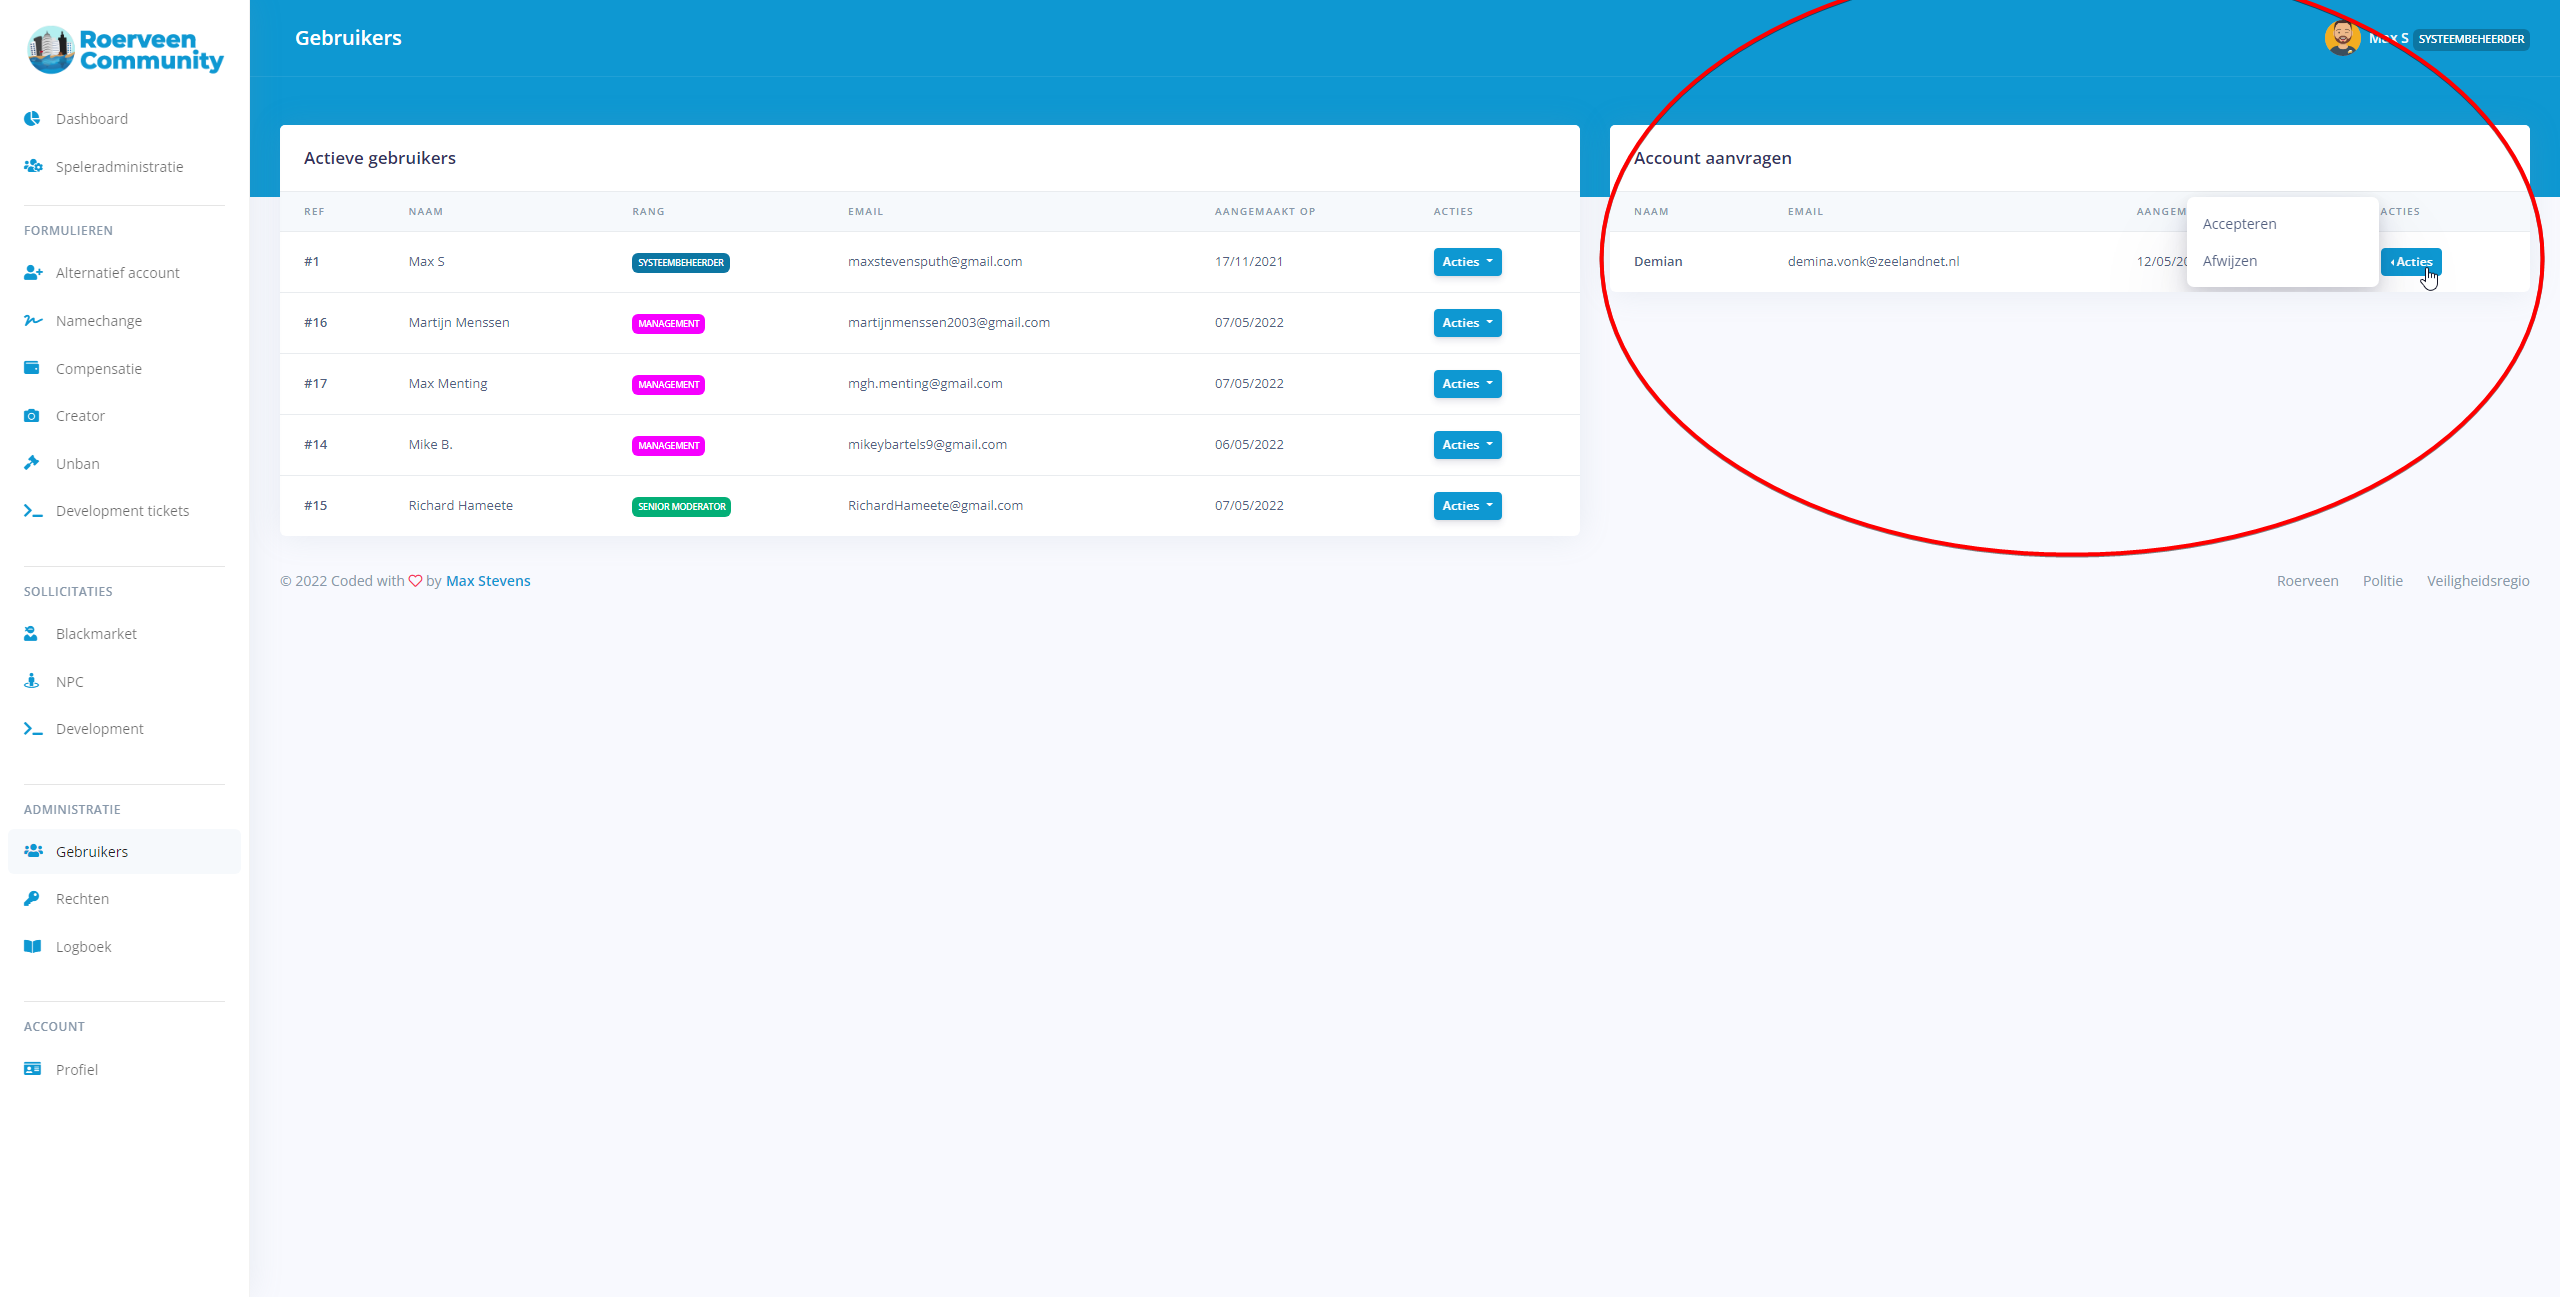Click the Profiel ID card icon
Viewport: 2560px width, 1297px height.
[32, 1069]
